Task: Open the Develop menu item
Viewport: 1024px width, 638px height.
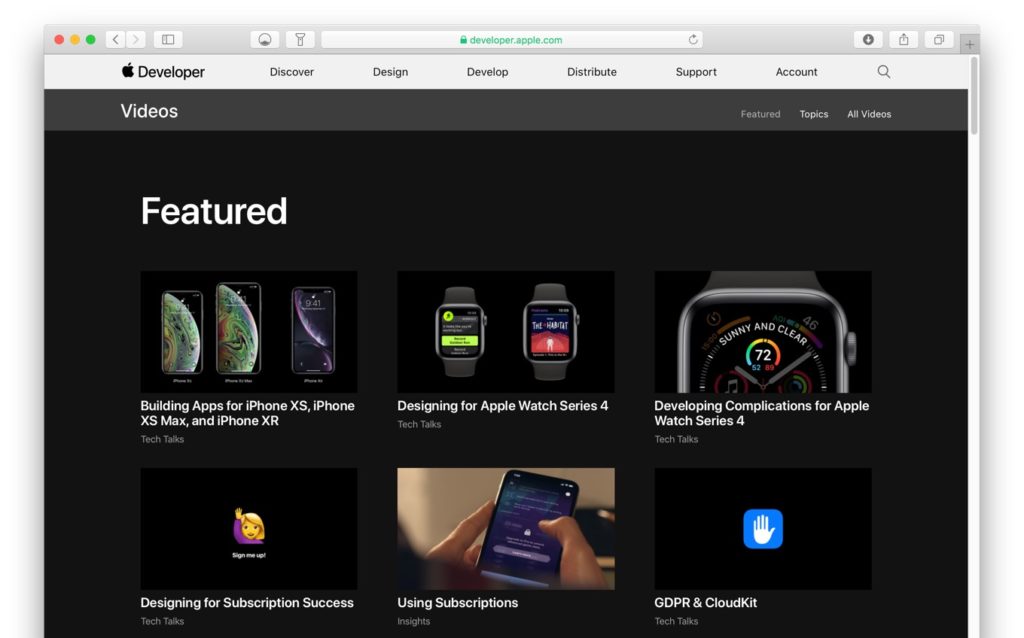Action: pos(487,71)
